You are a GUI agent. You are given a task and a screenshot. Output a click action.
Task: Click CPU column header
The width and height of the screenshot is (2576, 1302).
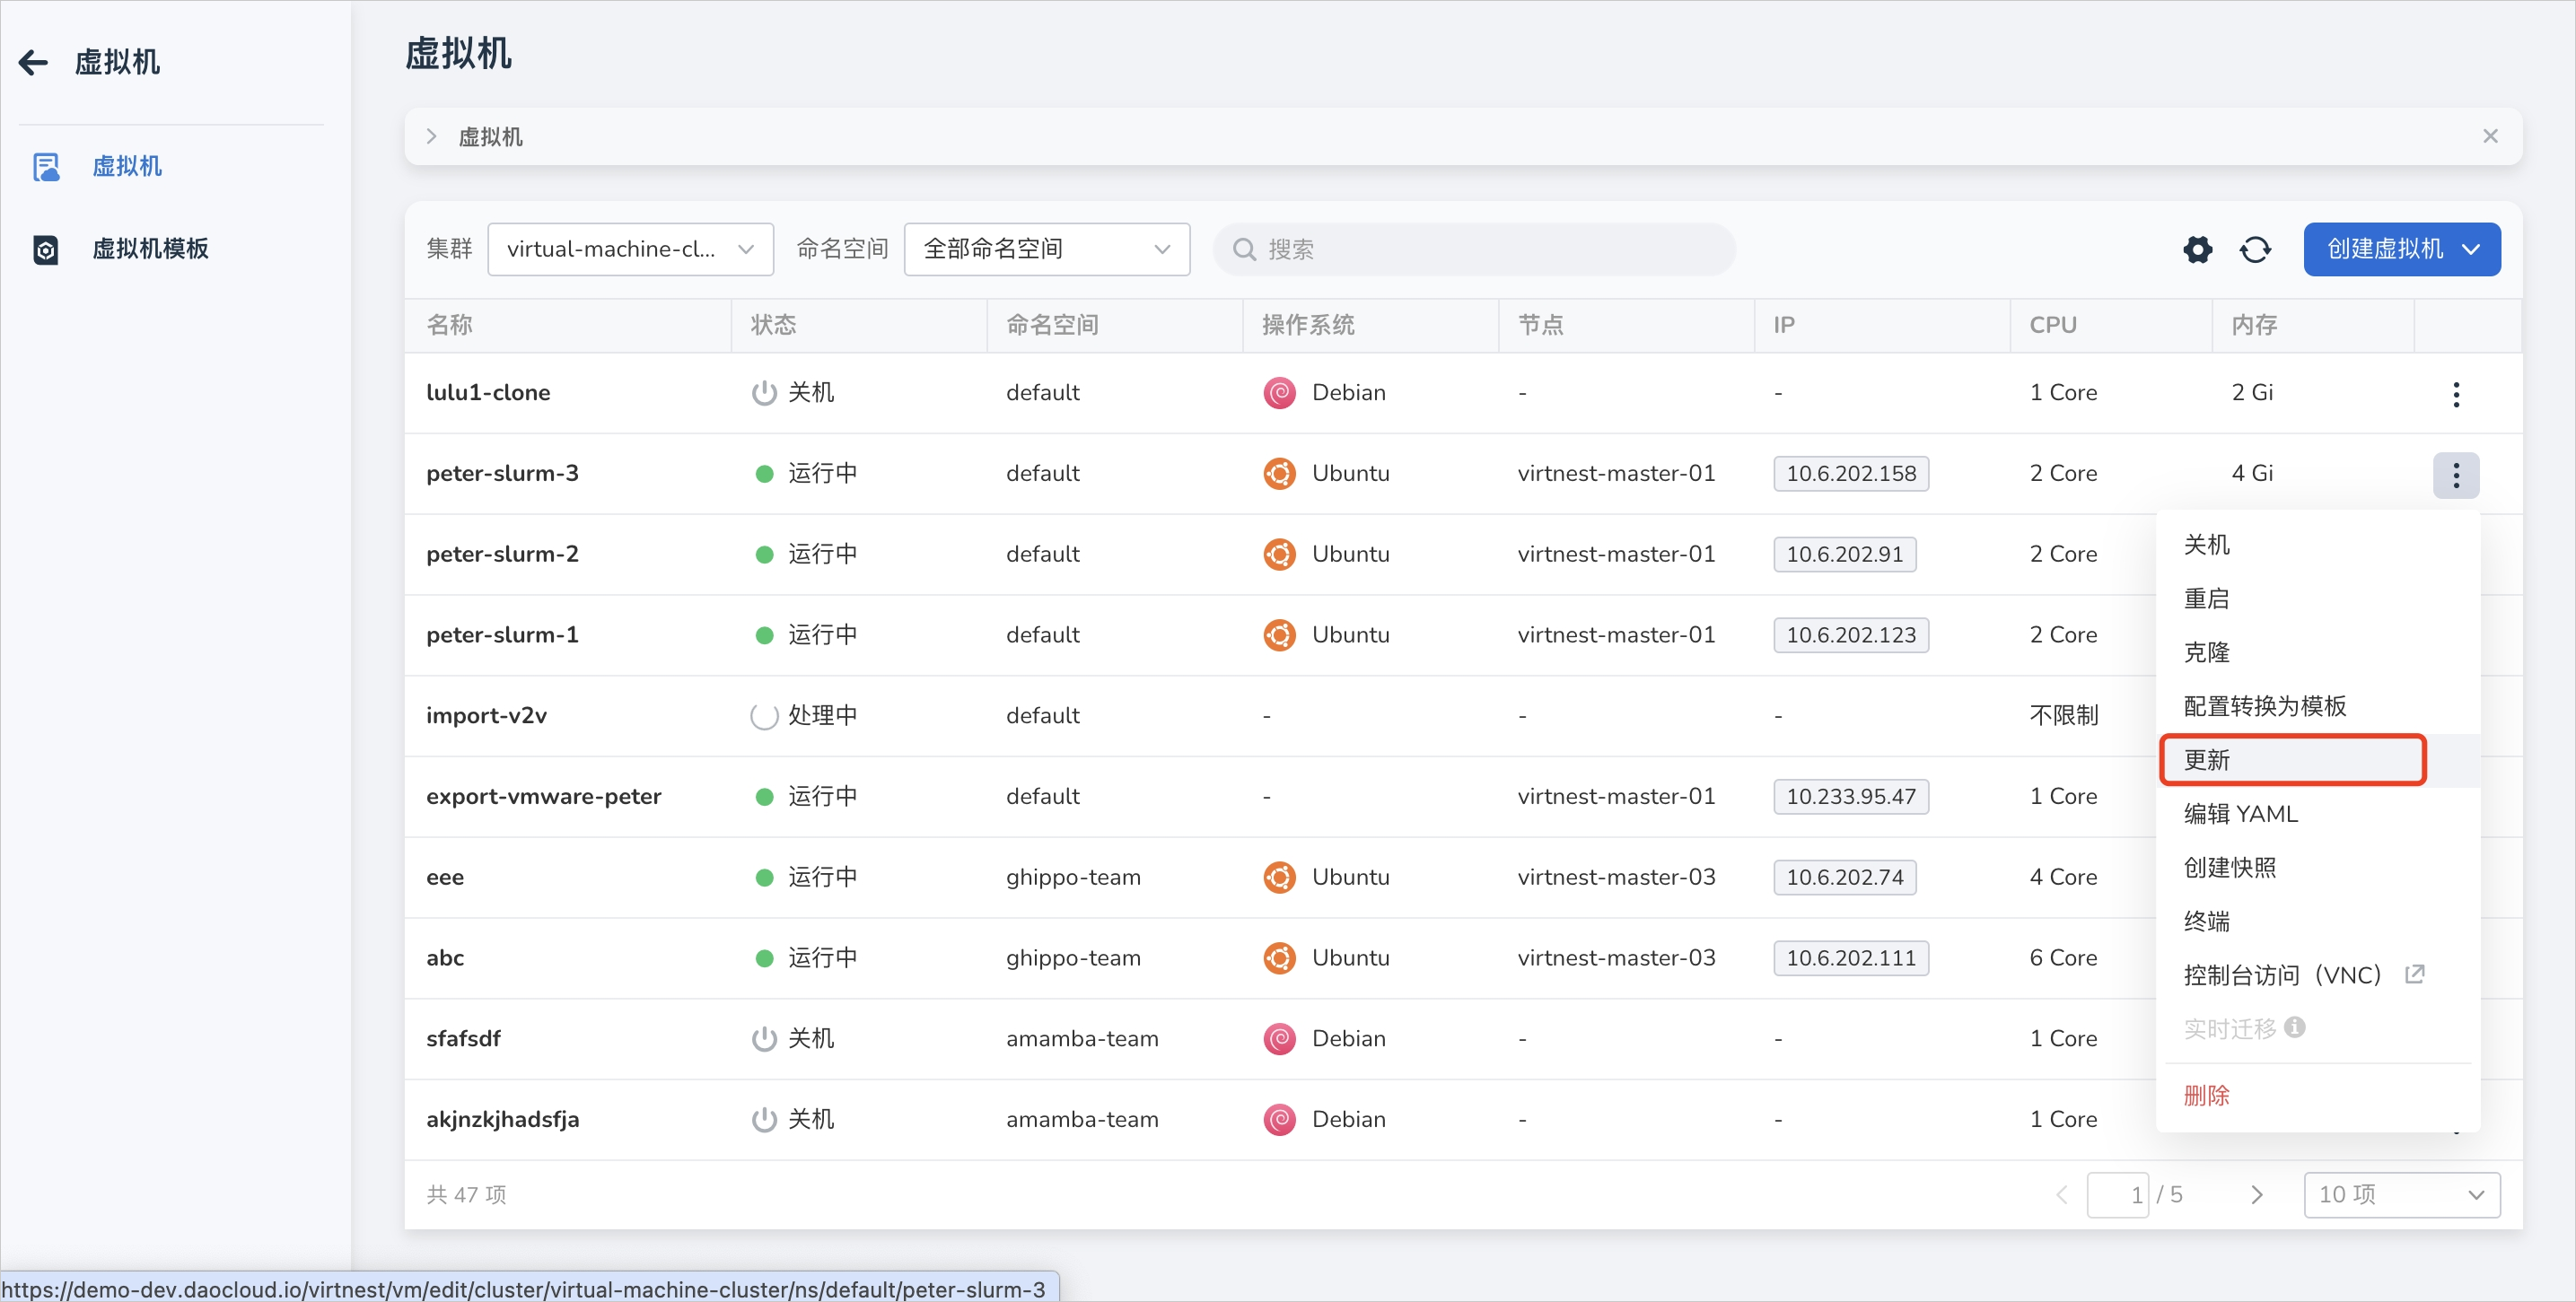pyautogui.click(x=2053, y=325)
